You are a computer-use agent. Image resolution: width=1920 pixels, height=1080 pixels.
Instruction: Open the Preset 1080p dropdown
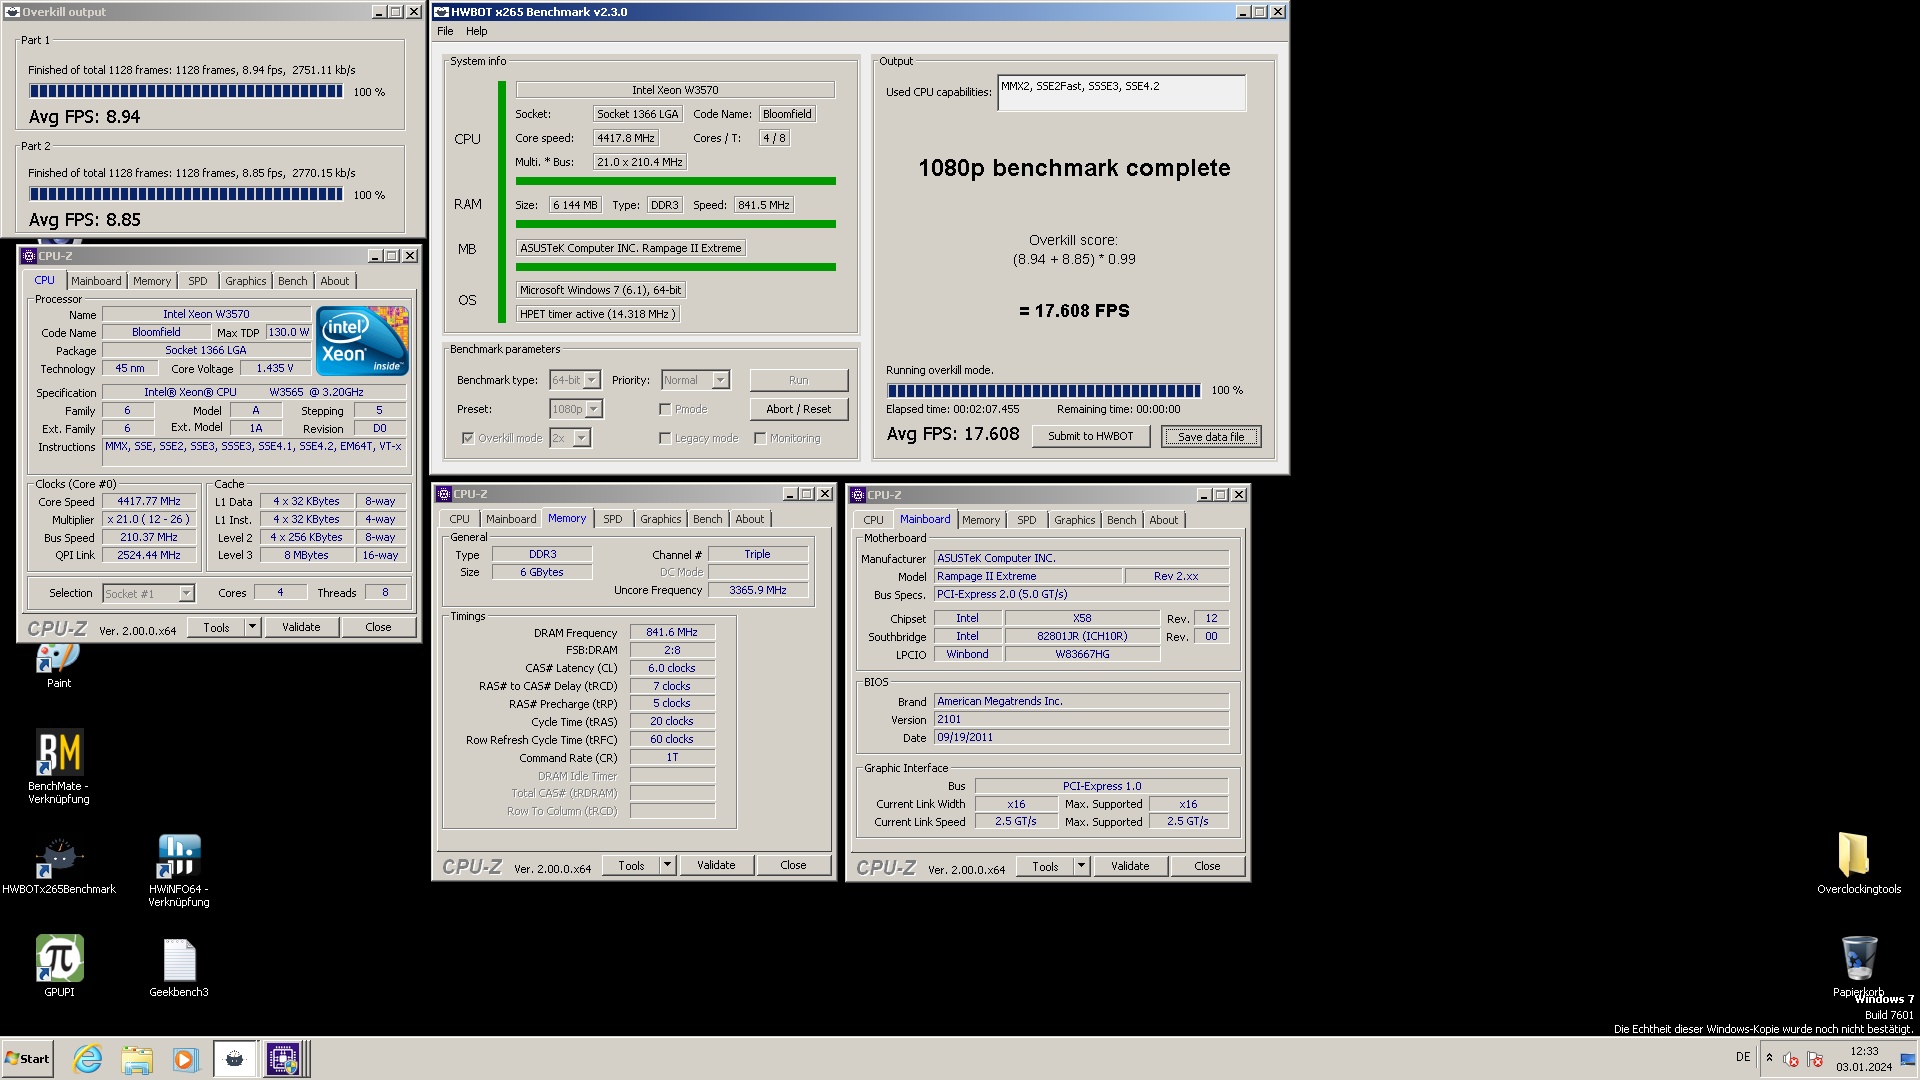click(x=576, y=409)
